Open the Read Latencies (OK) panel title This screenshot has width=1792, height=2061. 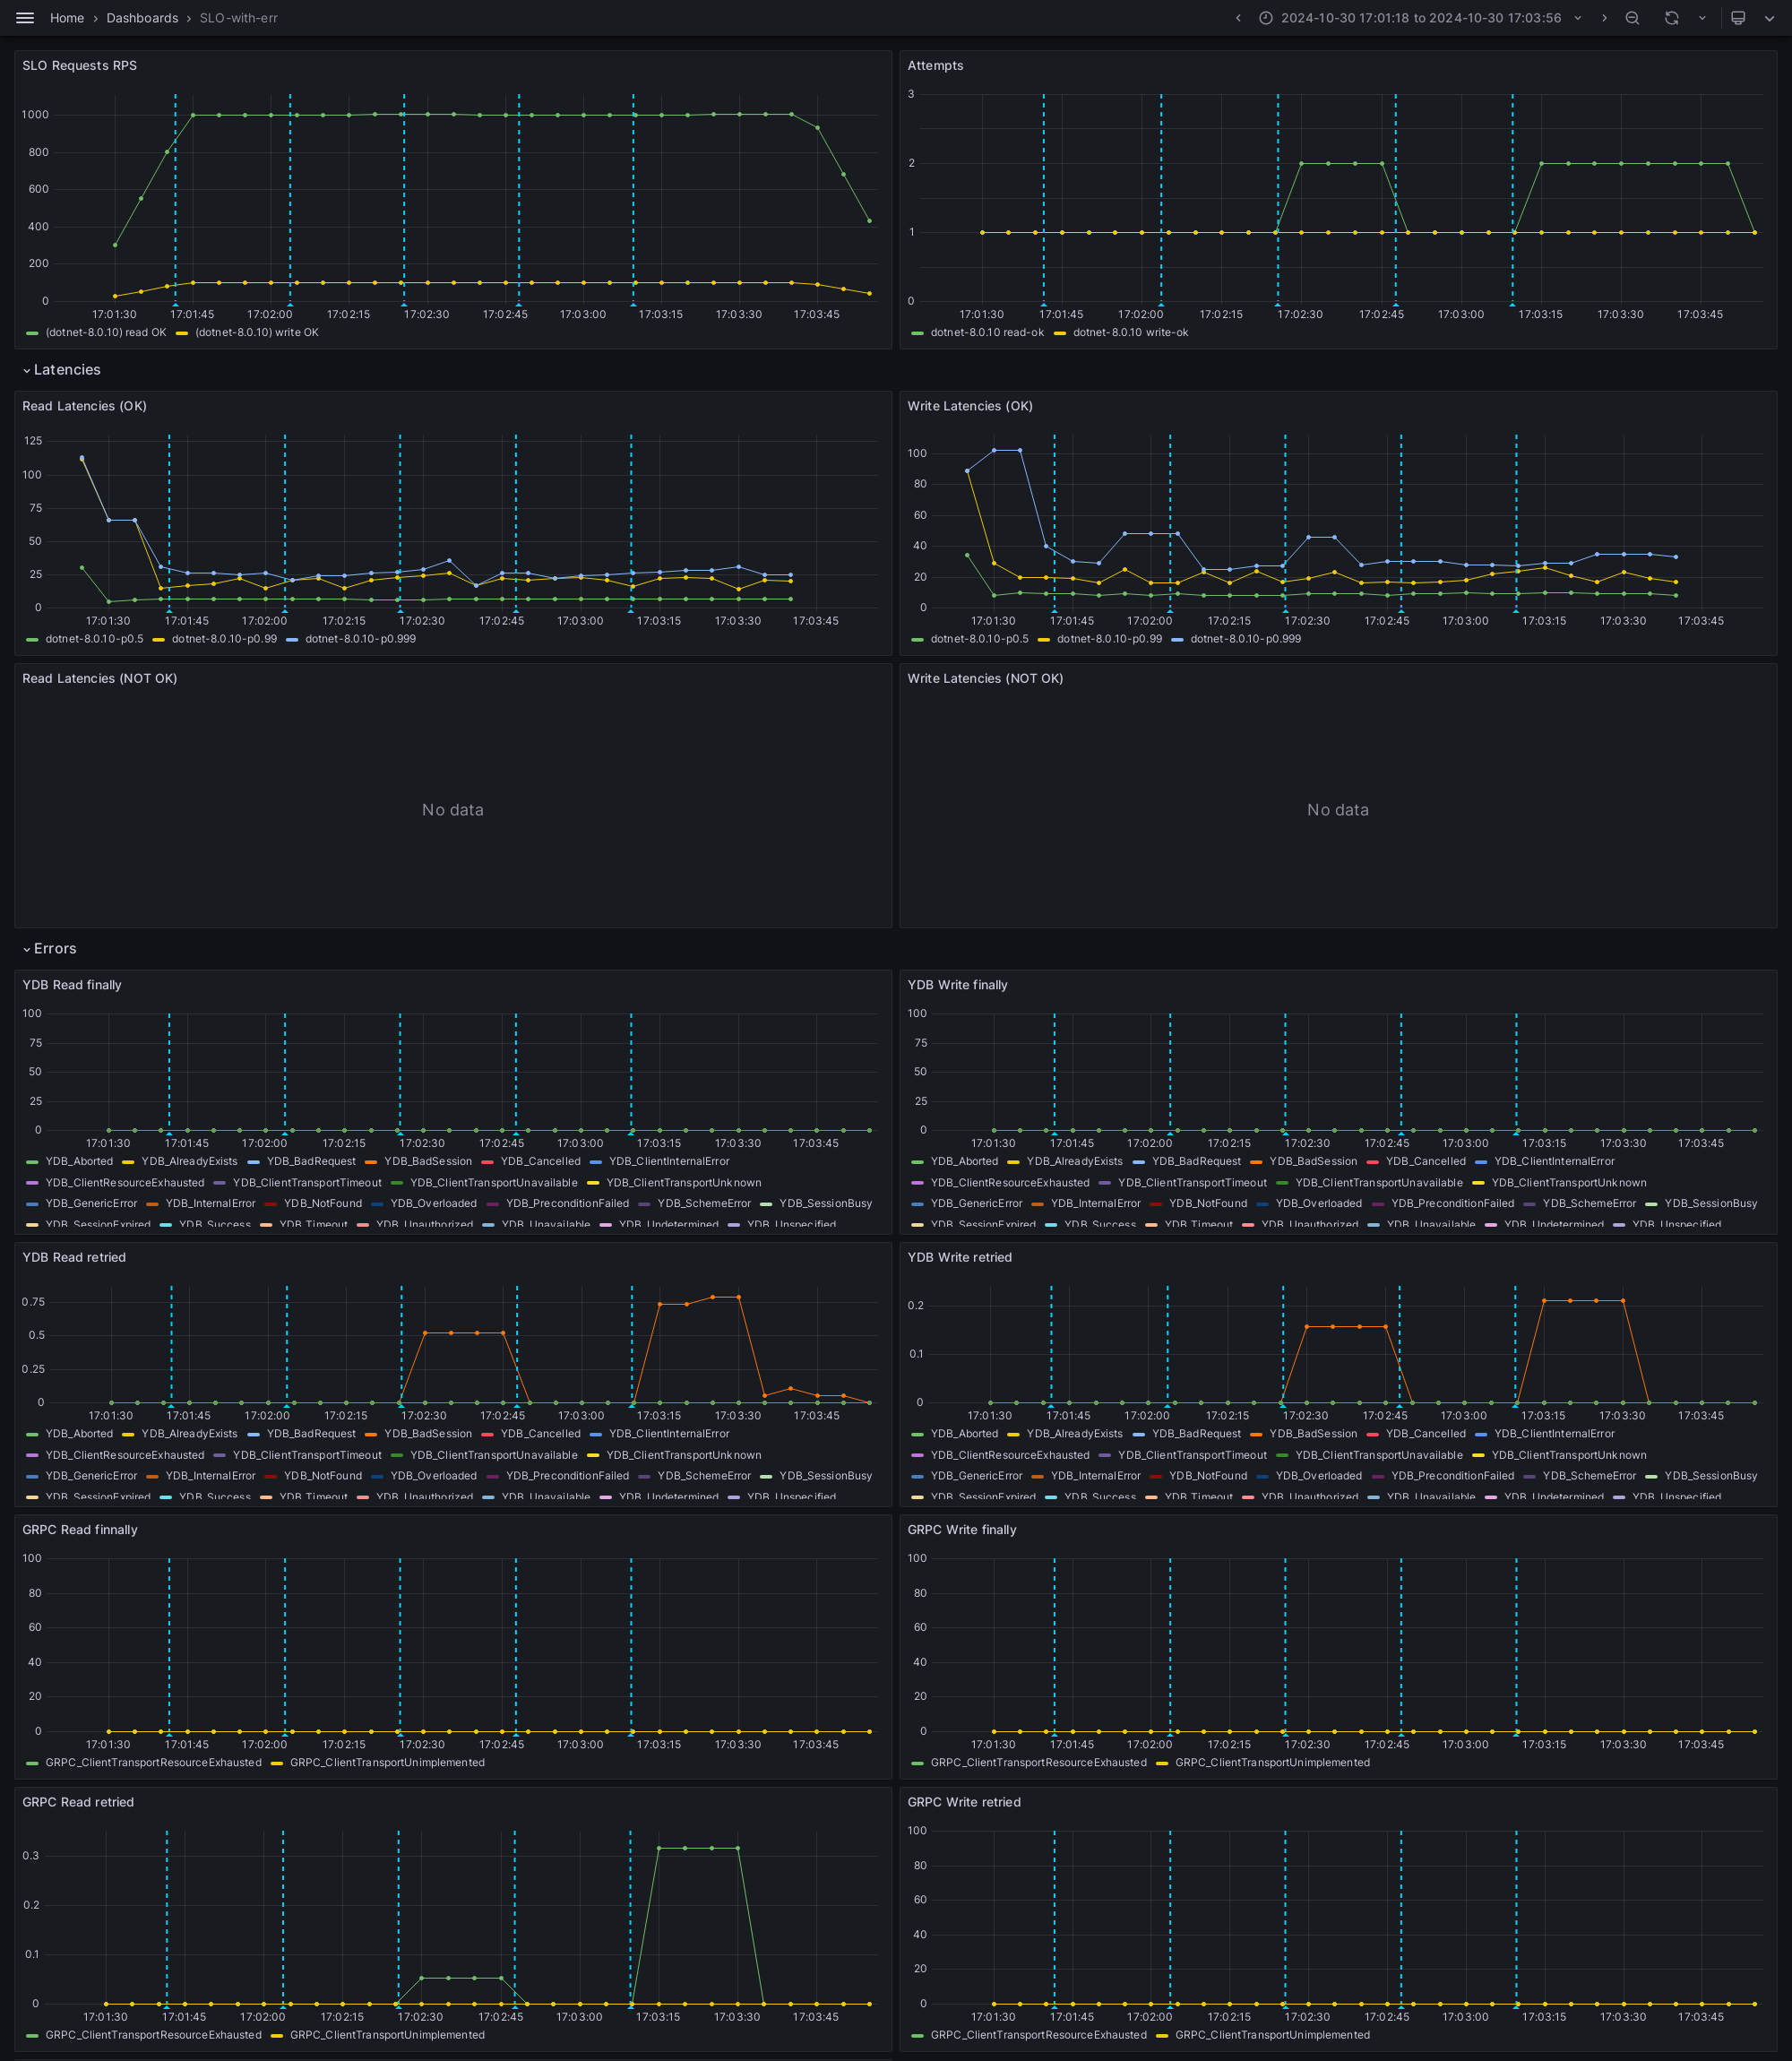coord(85,406)
